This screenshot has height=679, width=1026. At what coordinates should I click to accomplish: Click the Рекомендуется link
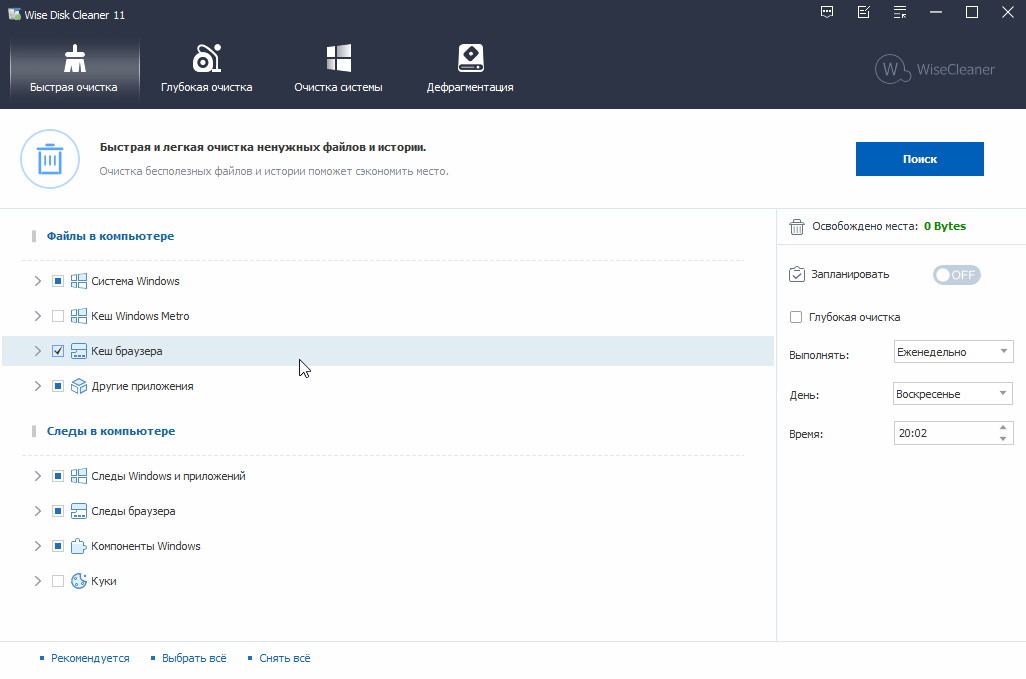[x=90, y=658]
